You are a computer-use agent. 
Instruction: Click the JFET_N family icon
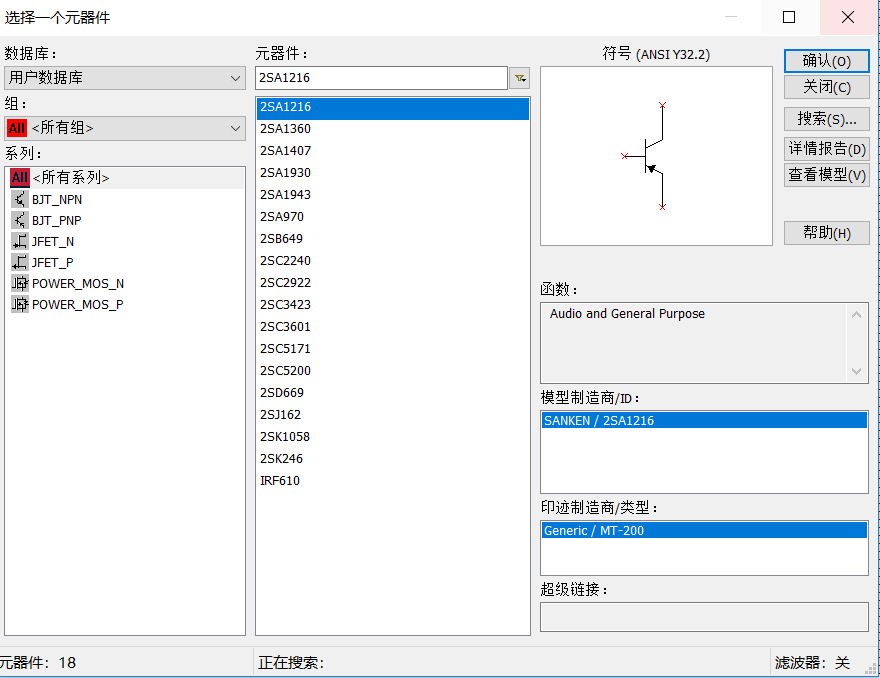click(20, 241)
